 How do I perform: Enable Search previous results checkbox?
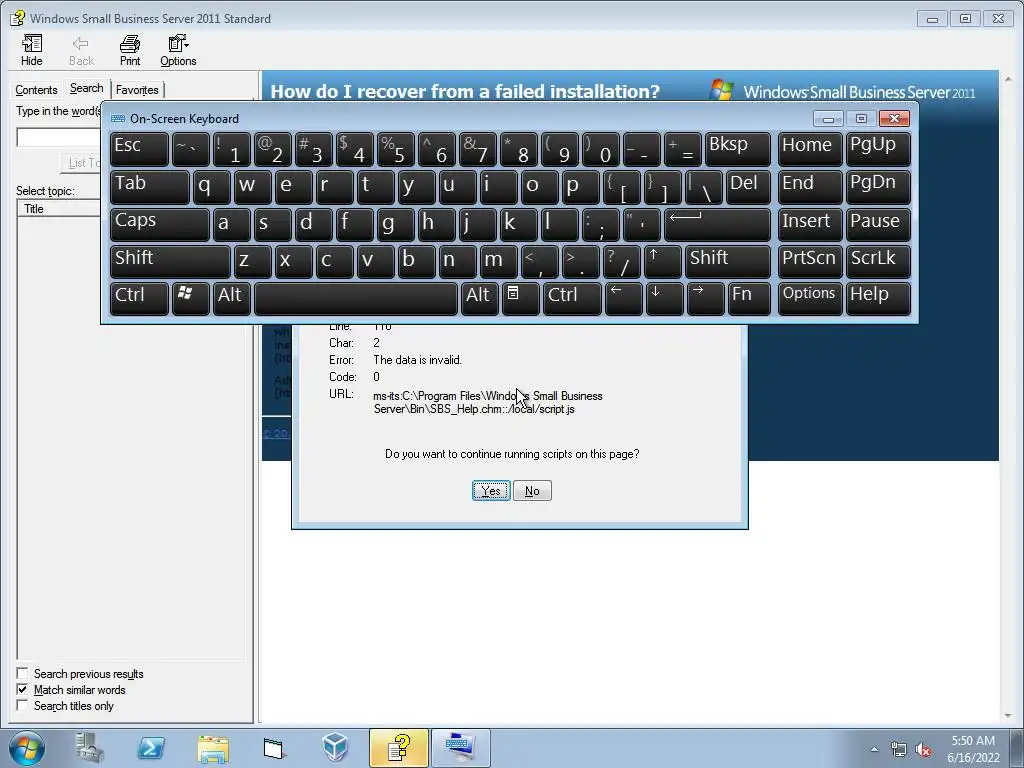22,673
